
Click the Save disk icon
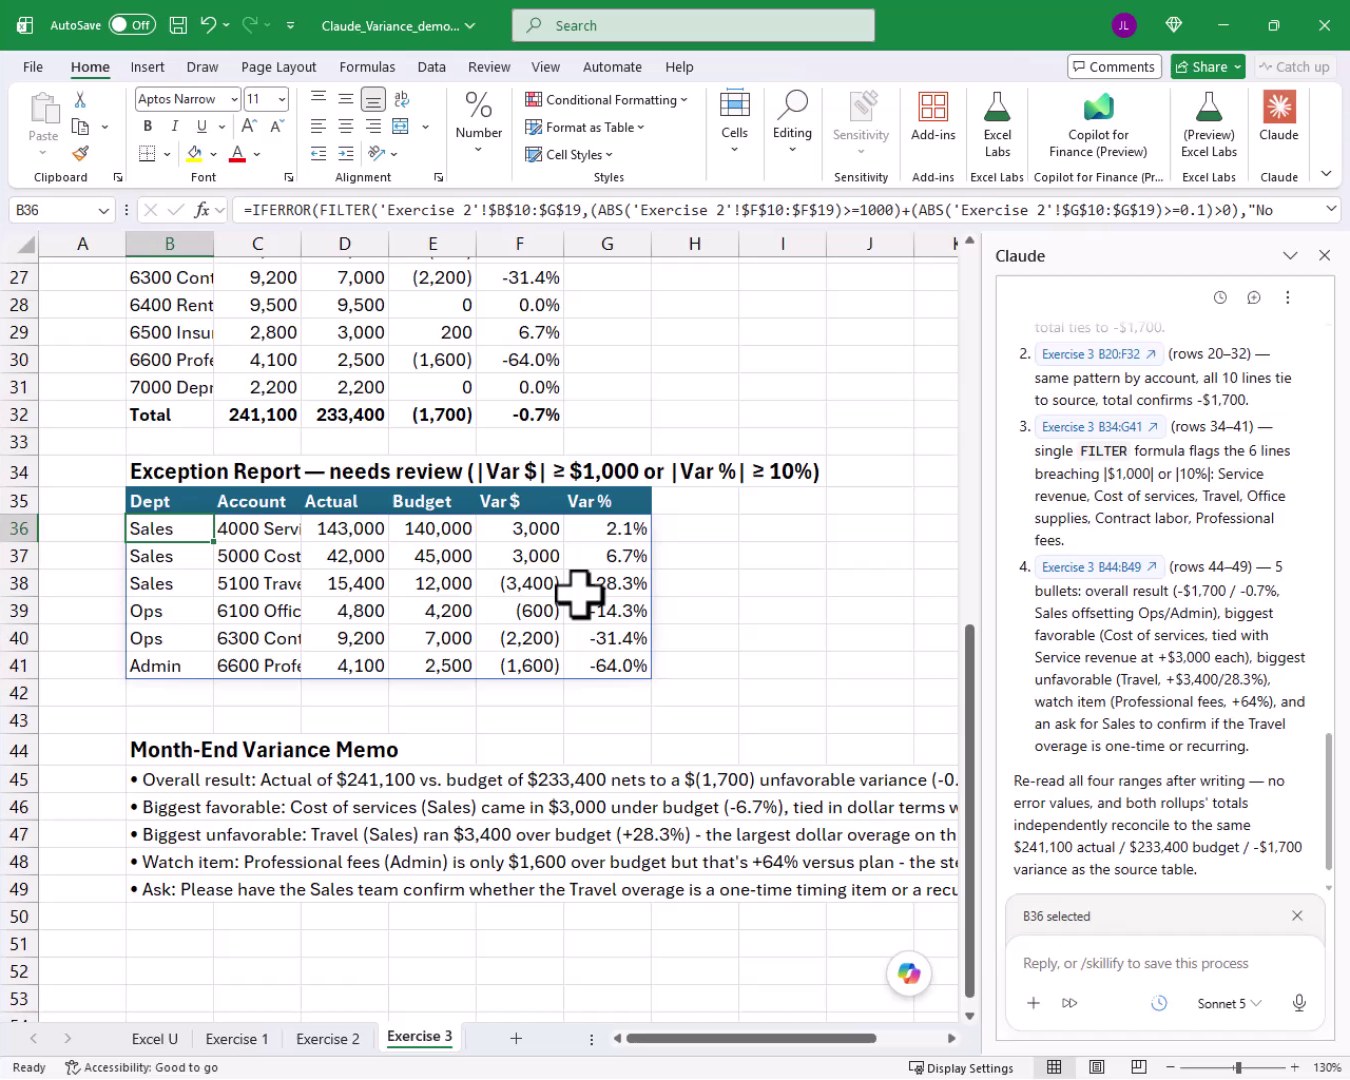[x=178, y=25]
